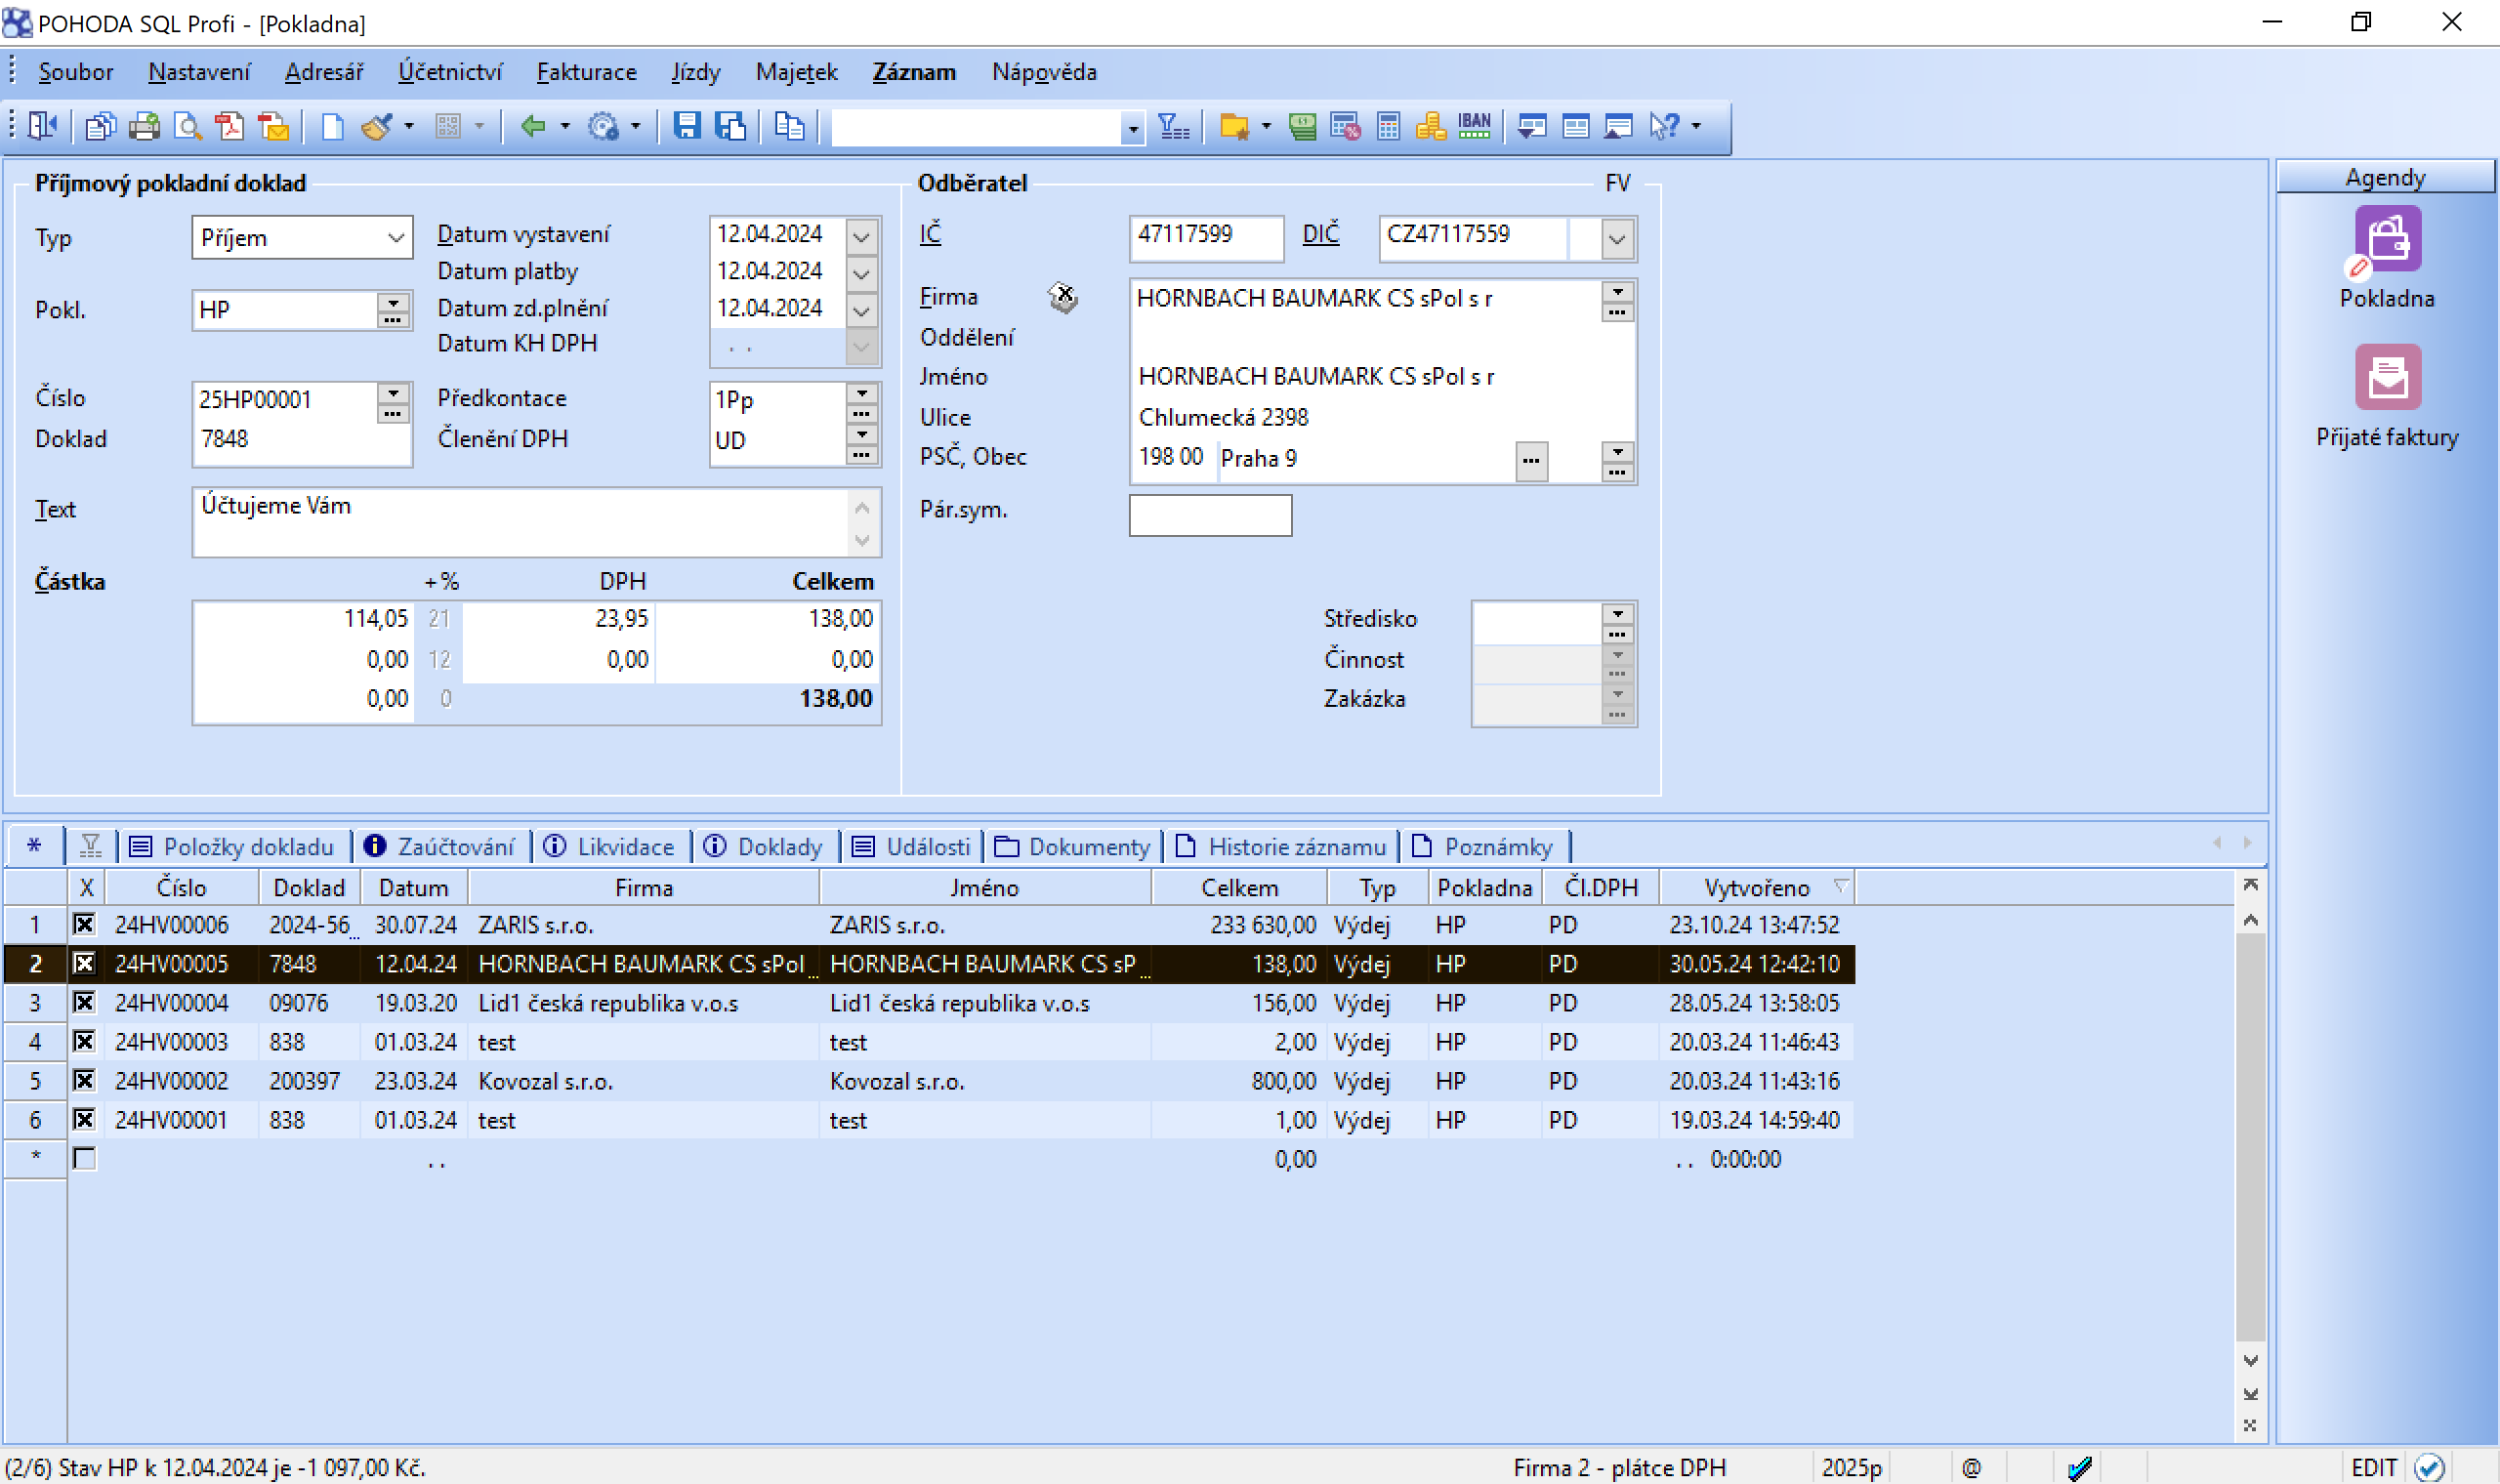Save record with the floppy disk icon
Screen dimensions: 2500x1484
click(686, 126)
